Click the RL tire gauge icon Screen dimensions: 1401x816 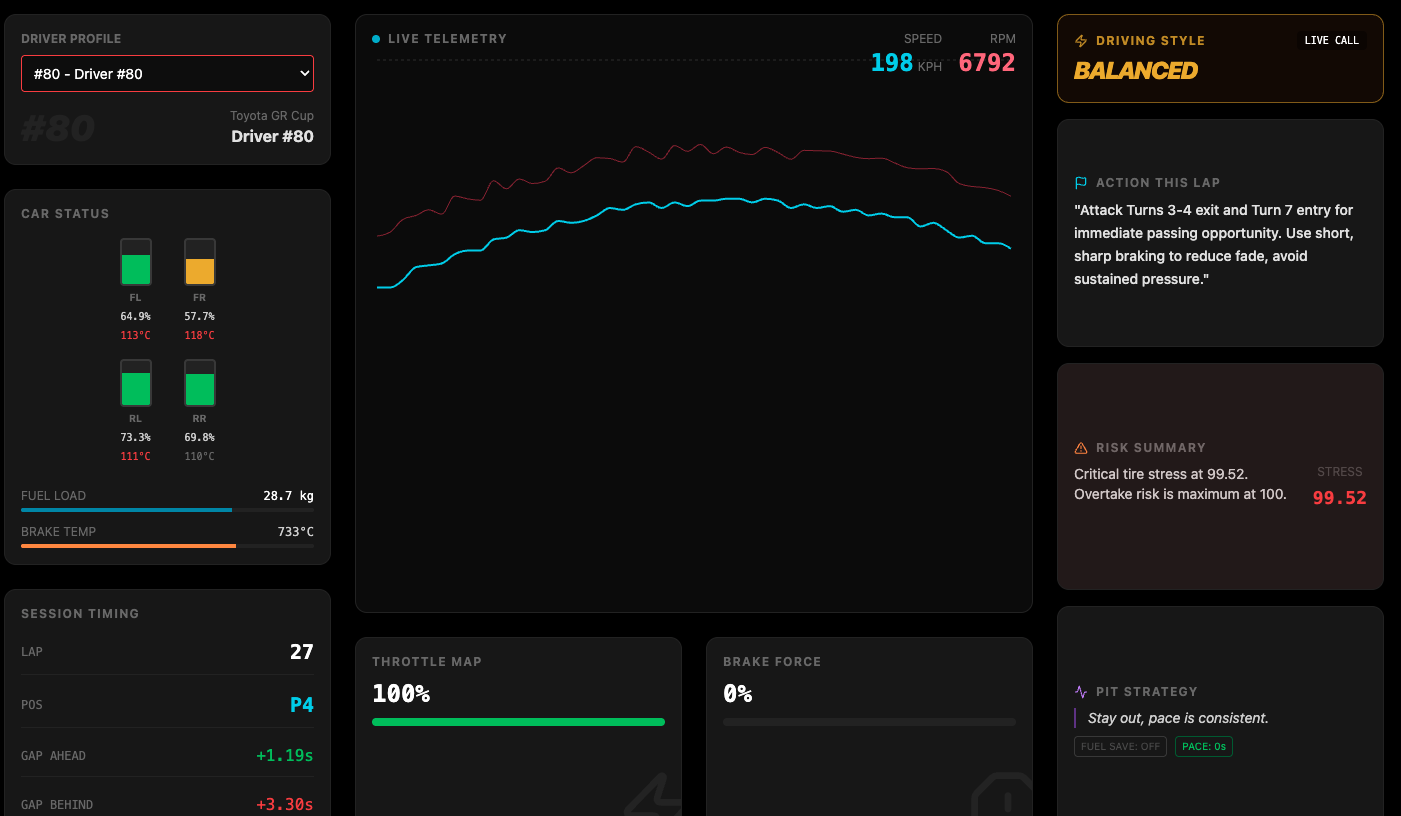[136, 383]
